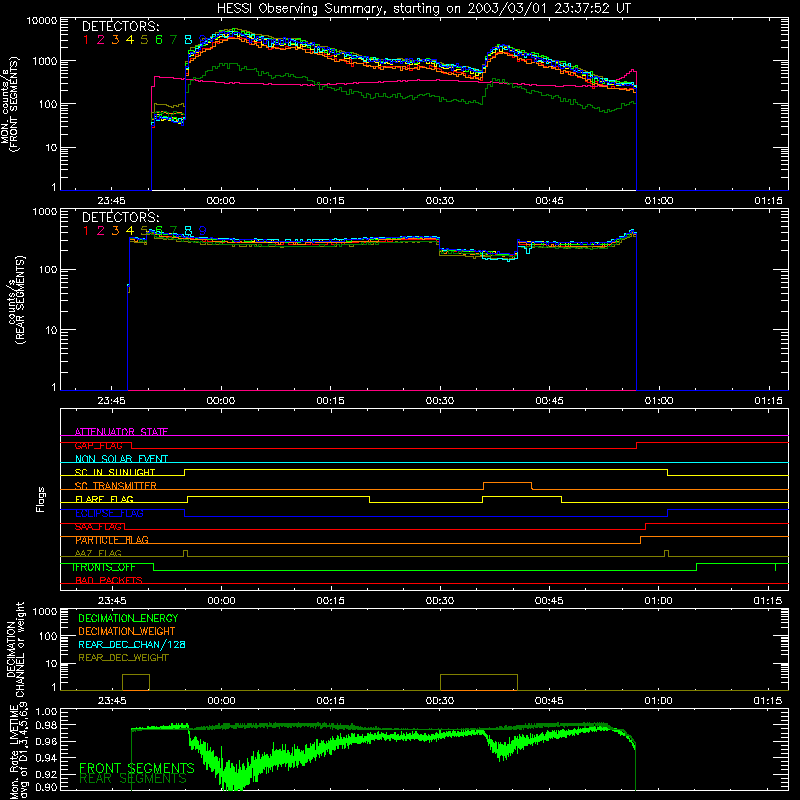Screen dimensions: 800x800
Task: Click the REAR_DEC_CHAN/128 legend entry
Action: [x=132, y=644]
